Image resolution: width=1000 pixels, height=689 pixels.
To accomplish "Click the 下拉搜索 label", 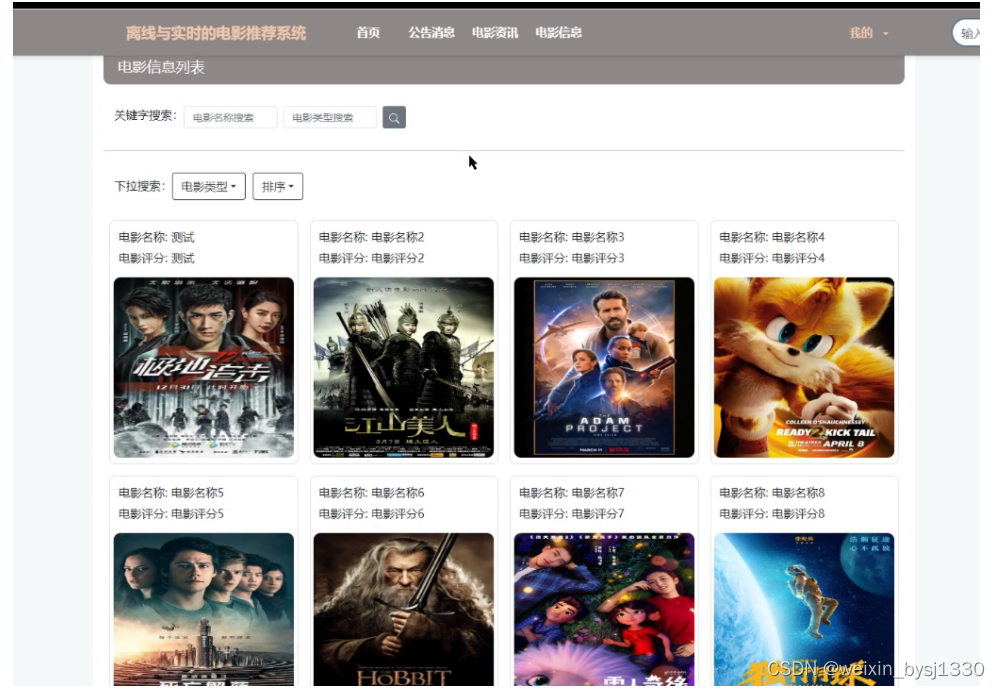I will 140,186.
